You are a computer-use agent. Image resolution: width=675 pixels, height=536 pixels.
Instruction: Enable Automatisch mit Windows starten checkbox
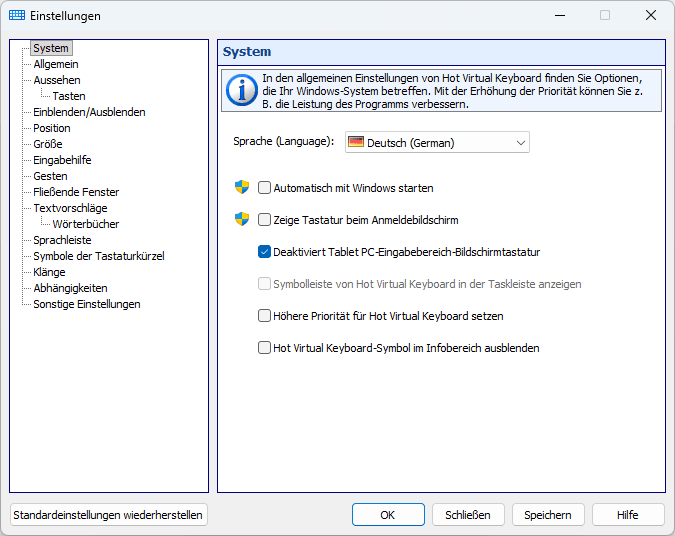[264, 188]
